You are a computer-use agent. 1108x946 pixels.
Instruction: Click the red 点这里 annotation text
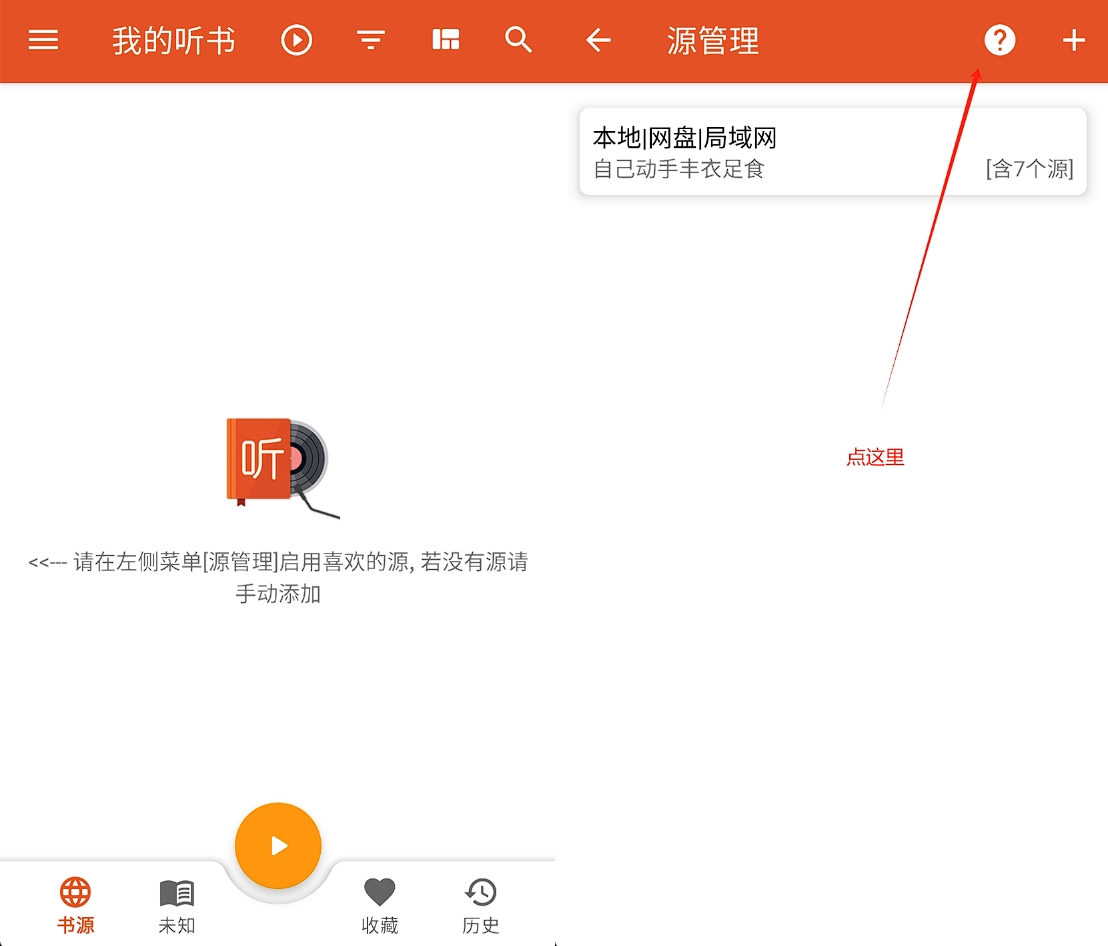point(874,457)
